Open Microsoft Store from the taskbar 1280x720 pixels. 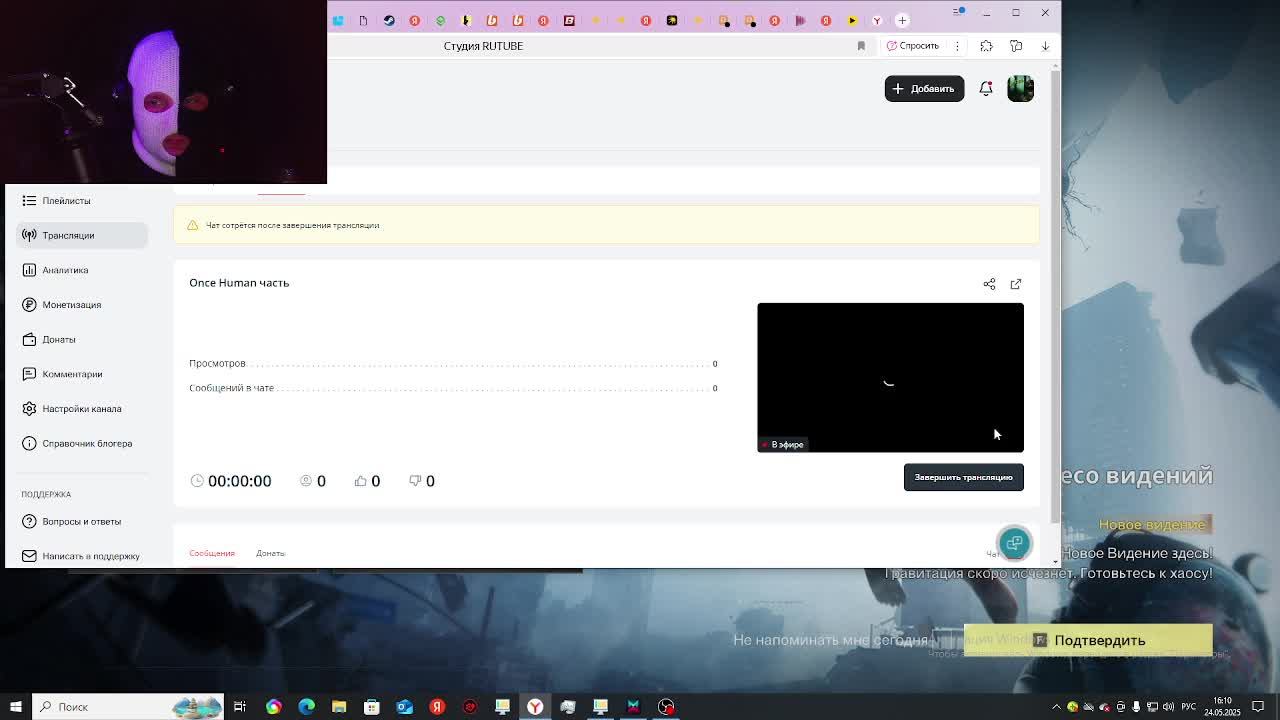372,707
